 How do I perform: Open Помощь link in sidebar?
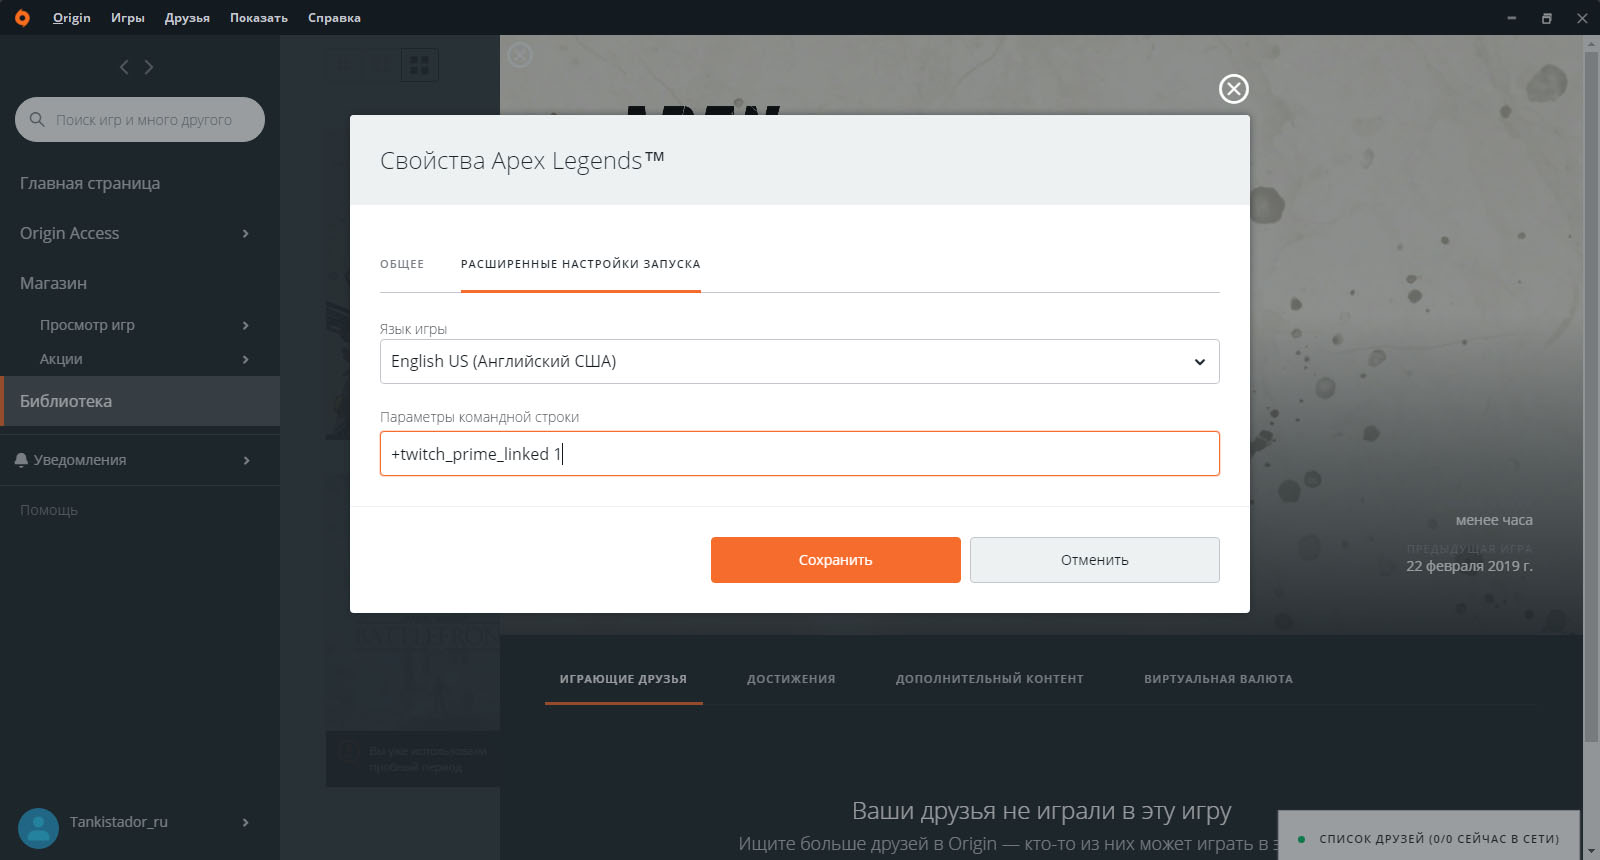click(49, 510)
